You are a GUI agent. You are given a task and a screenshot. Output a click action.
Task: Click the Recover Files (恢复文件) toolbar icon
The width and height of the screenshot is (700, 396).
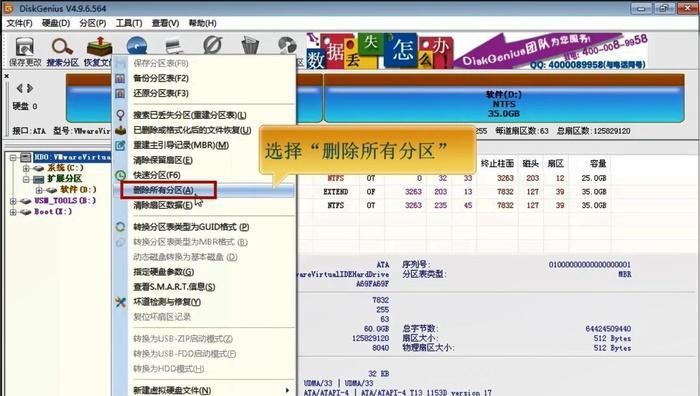[x=99, y=46]
